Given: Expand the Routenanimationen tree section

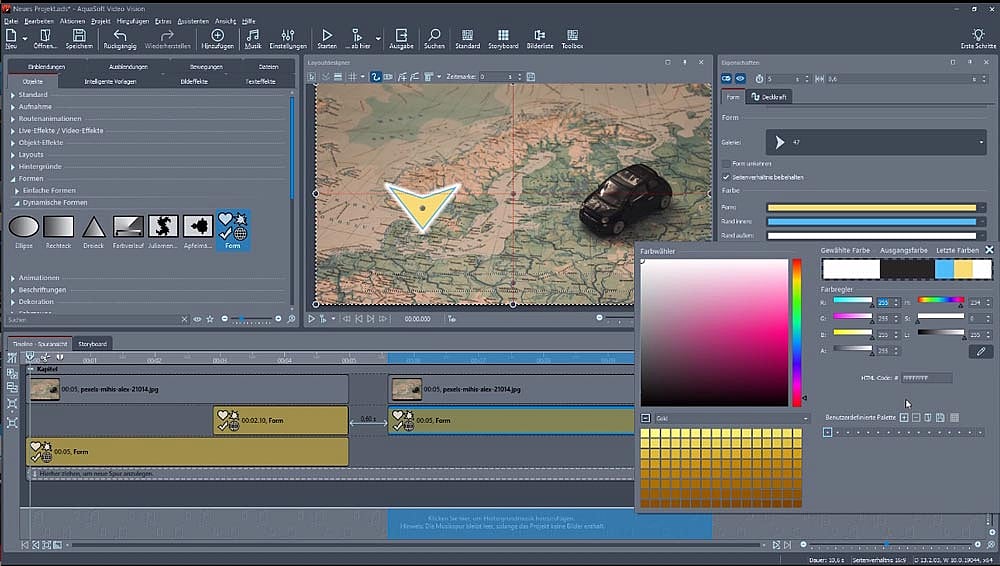Looking at the screenshot, I should (49, 118).
